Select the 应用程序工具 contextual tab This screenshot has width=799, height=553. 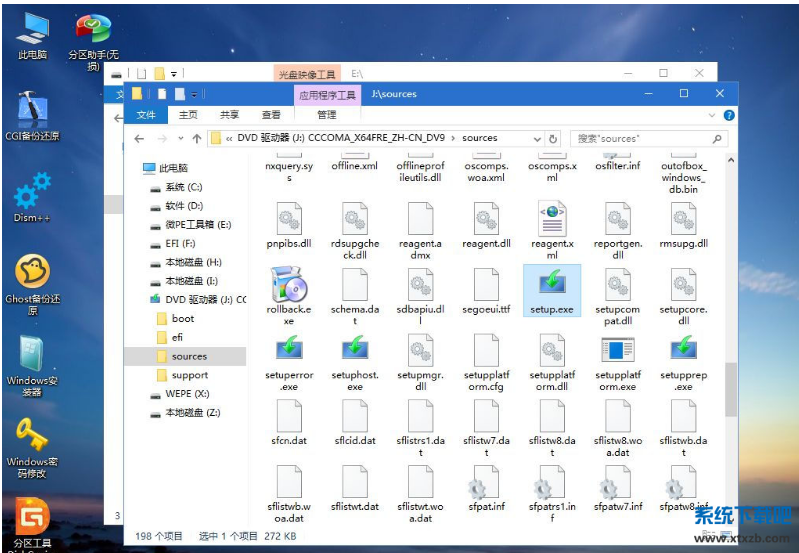[x=327, y=95]
